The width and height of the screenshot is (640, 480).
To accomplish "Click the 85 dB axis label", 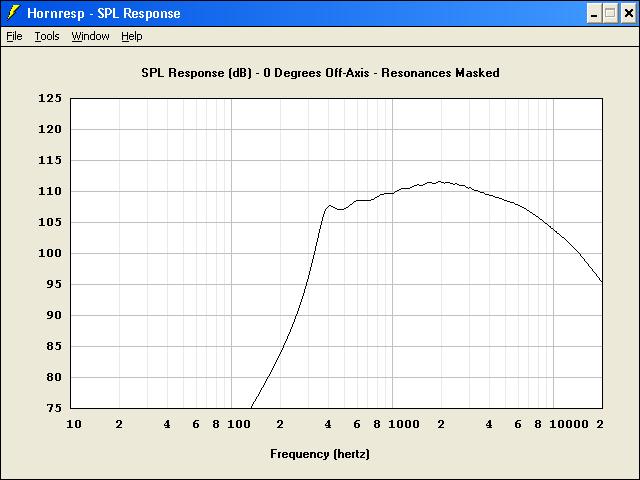I will [54, 347].
